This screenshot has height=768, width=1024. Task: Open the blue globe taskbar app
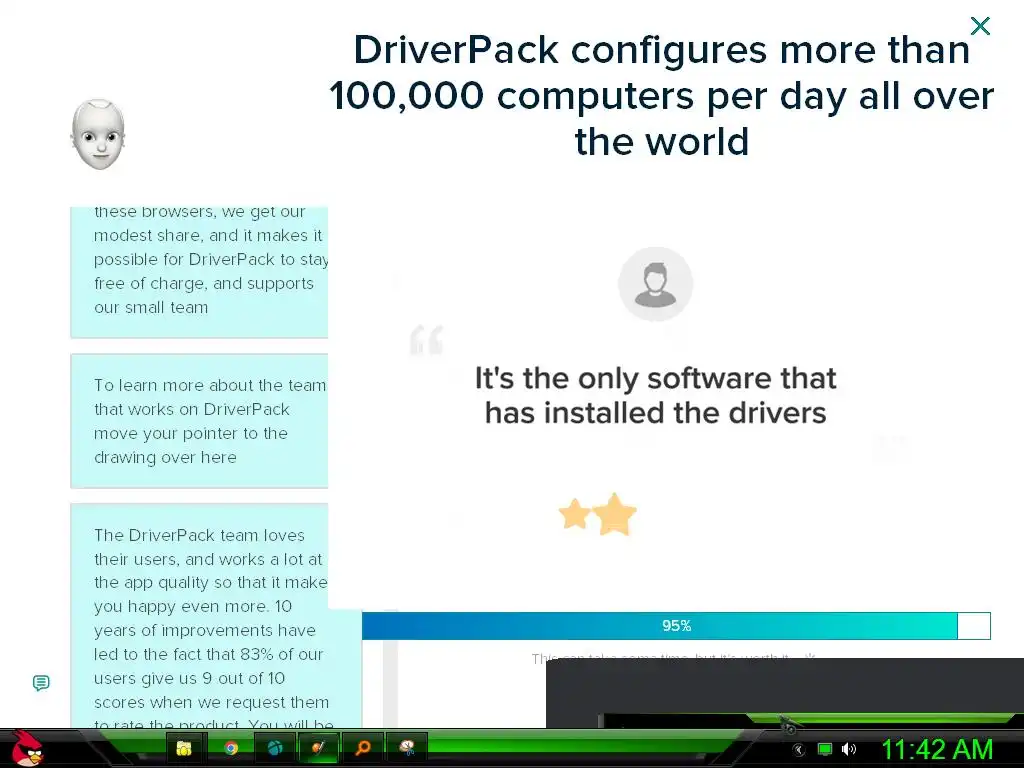(275, 748)
